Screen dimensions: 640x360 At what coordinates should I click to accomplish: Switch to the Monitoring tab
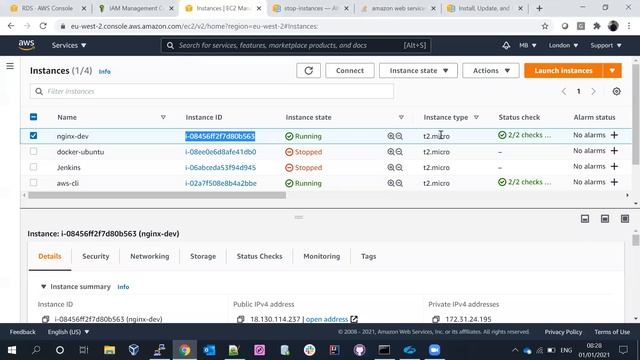[x=322, y=256]
